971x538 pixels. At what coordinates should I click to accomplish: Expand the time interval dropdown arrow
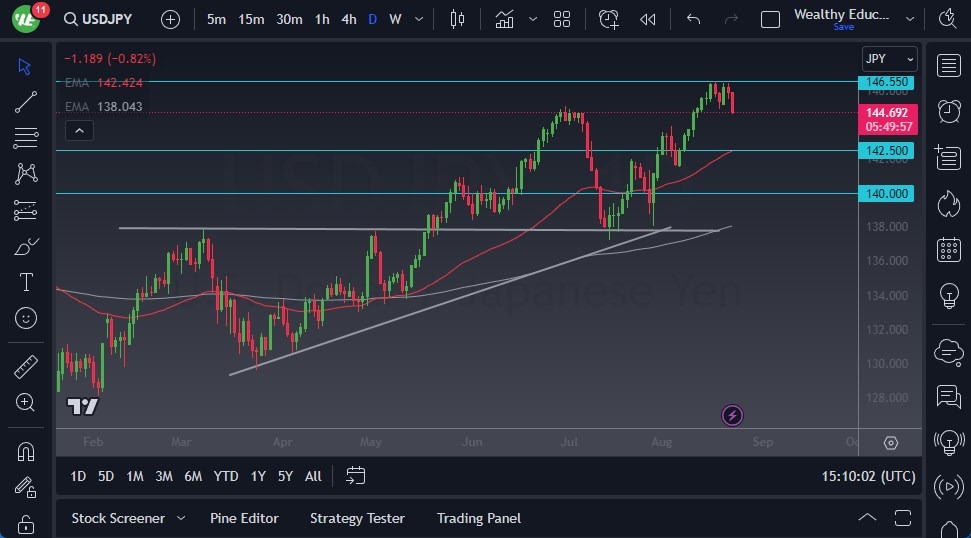pyautogui.click(x=420, y=19)
